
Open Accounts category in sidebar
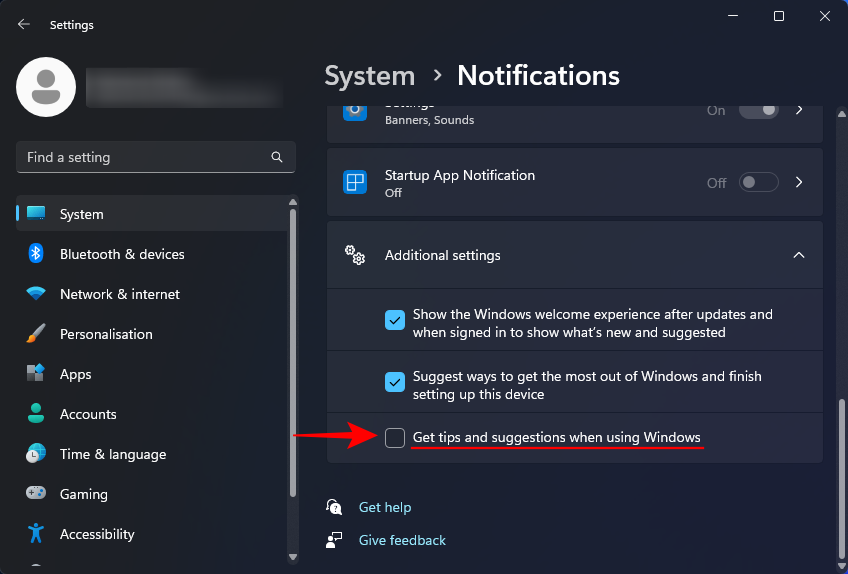[x=152, y=413]
